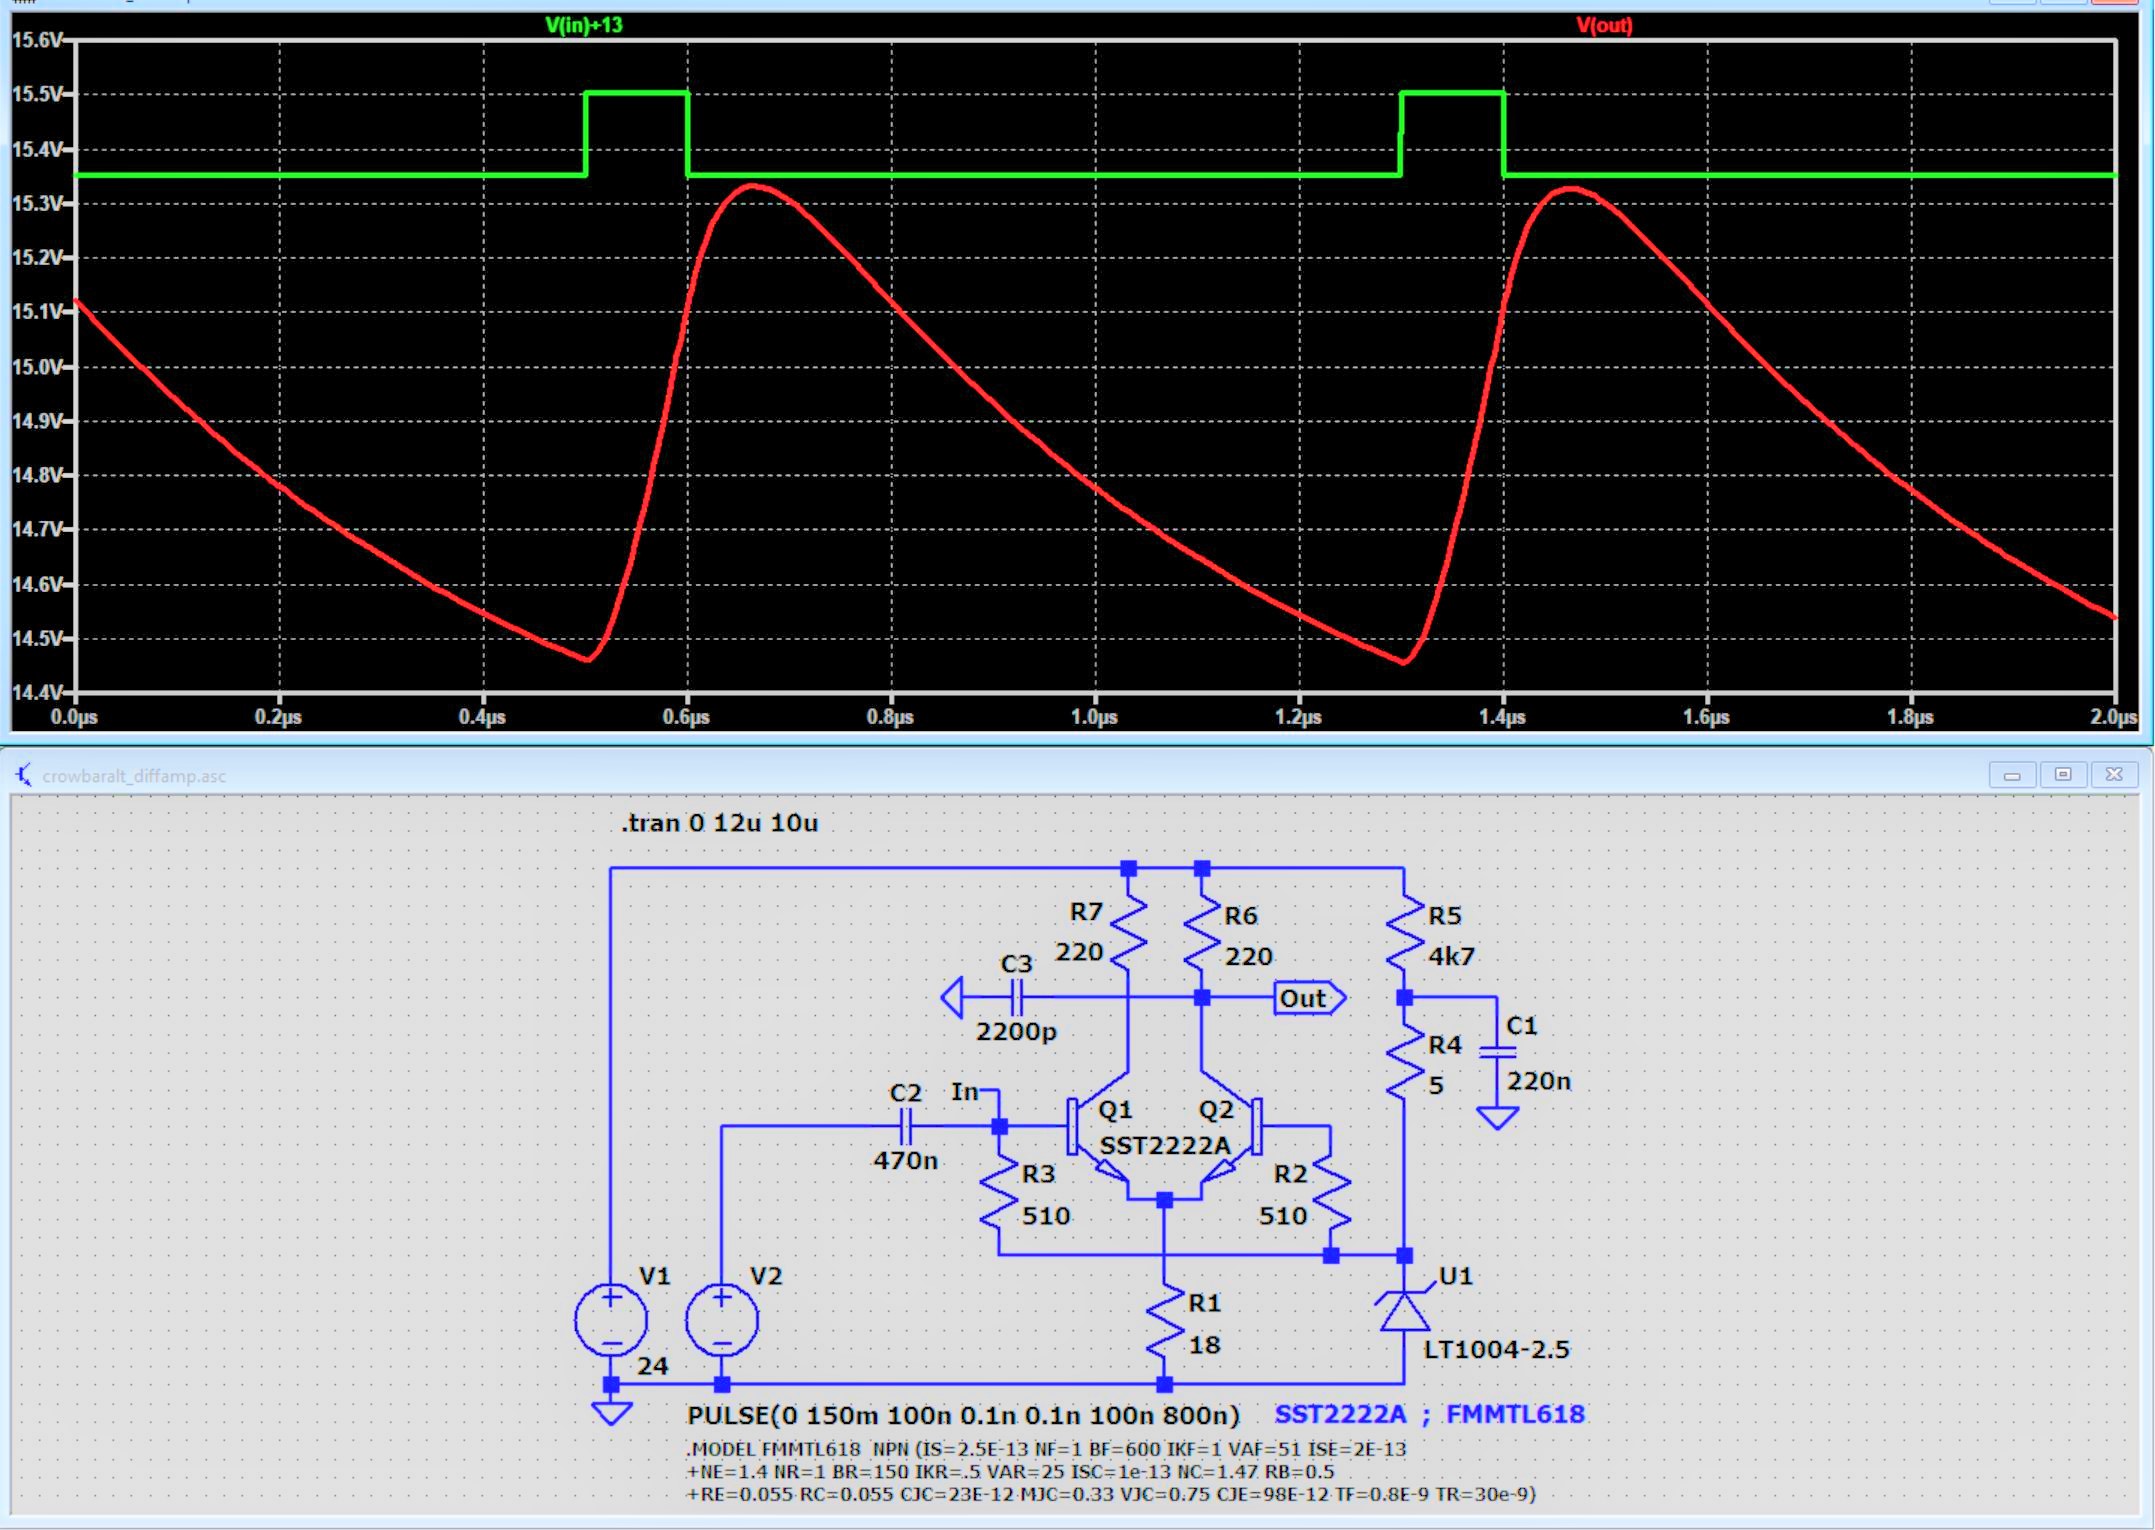Click the SST2222A ; FMMTL618 comment text
Screen dimensions: 2155x1530
[x=1429, y=1414]
